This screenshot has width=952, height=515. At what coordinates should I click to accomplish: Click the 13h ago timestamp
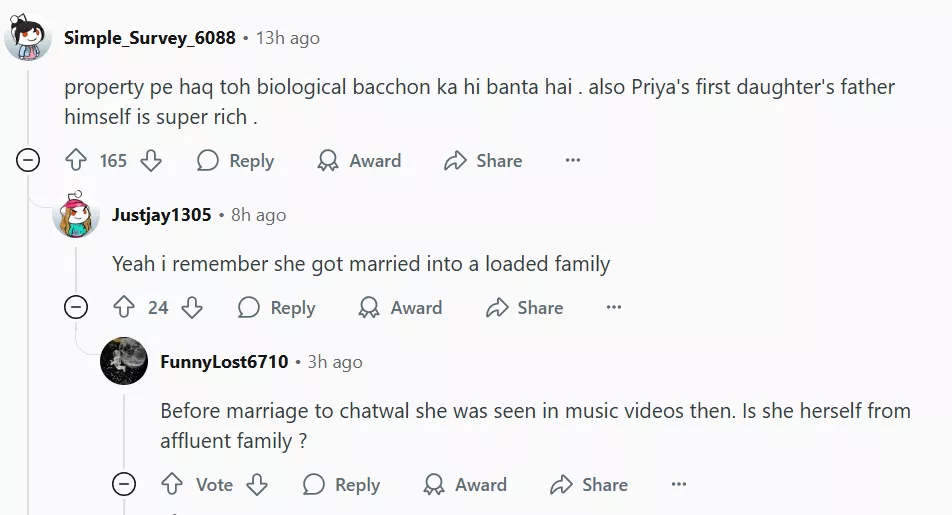[x=288, y=38]
